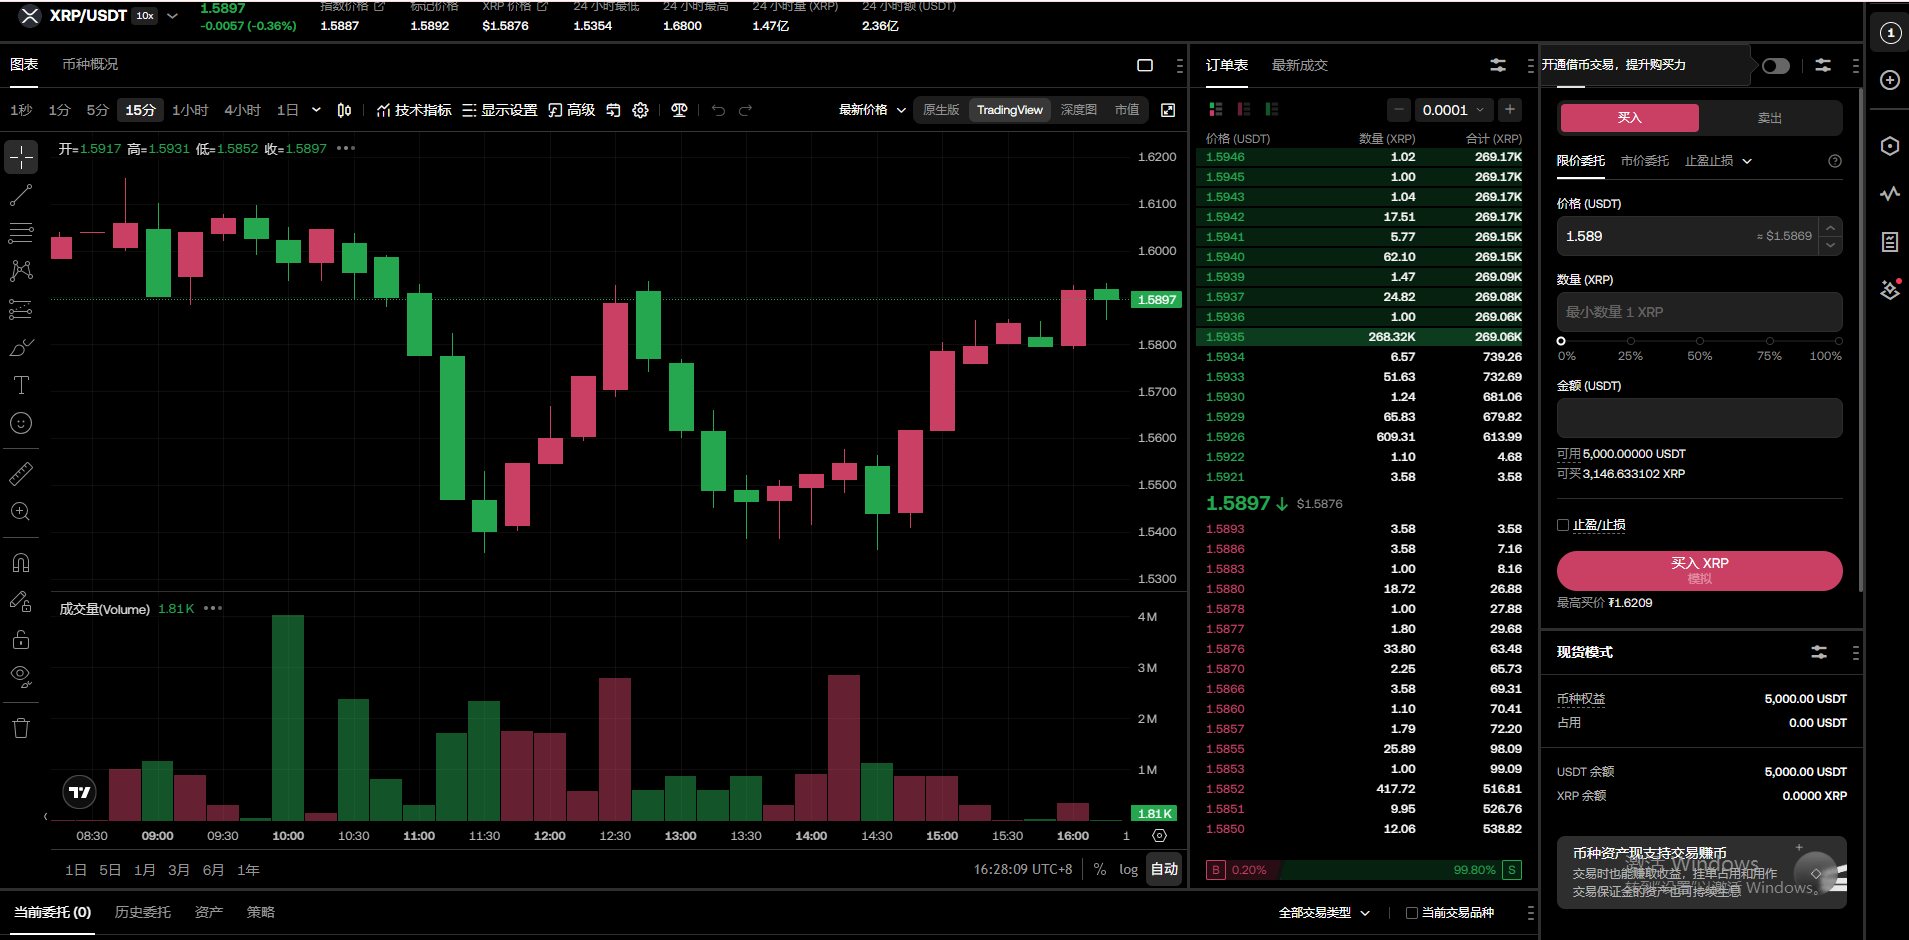Image resolution: width=1909 pixels, height=940 pixels.
Task: Open the 0.0001 price precision dropdown
Action: click(1454, 110)
